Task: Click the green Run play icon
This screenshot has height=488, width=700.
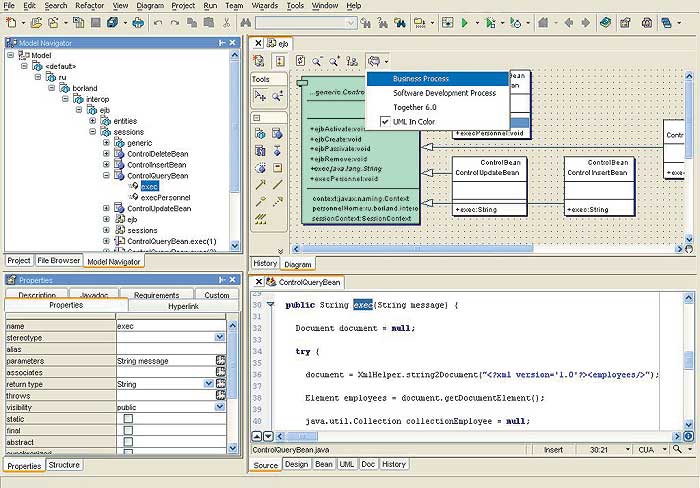Action: pyautogui.click(x=464, y=22)
